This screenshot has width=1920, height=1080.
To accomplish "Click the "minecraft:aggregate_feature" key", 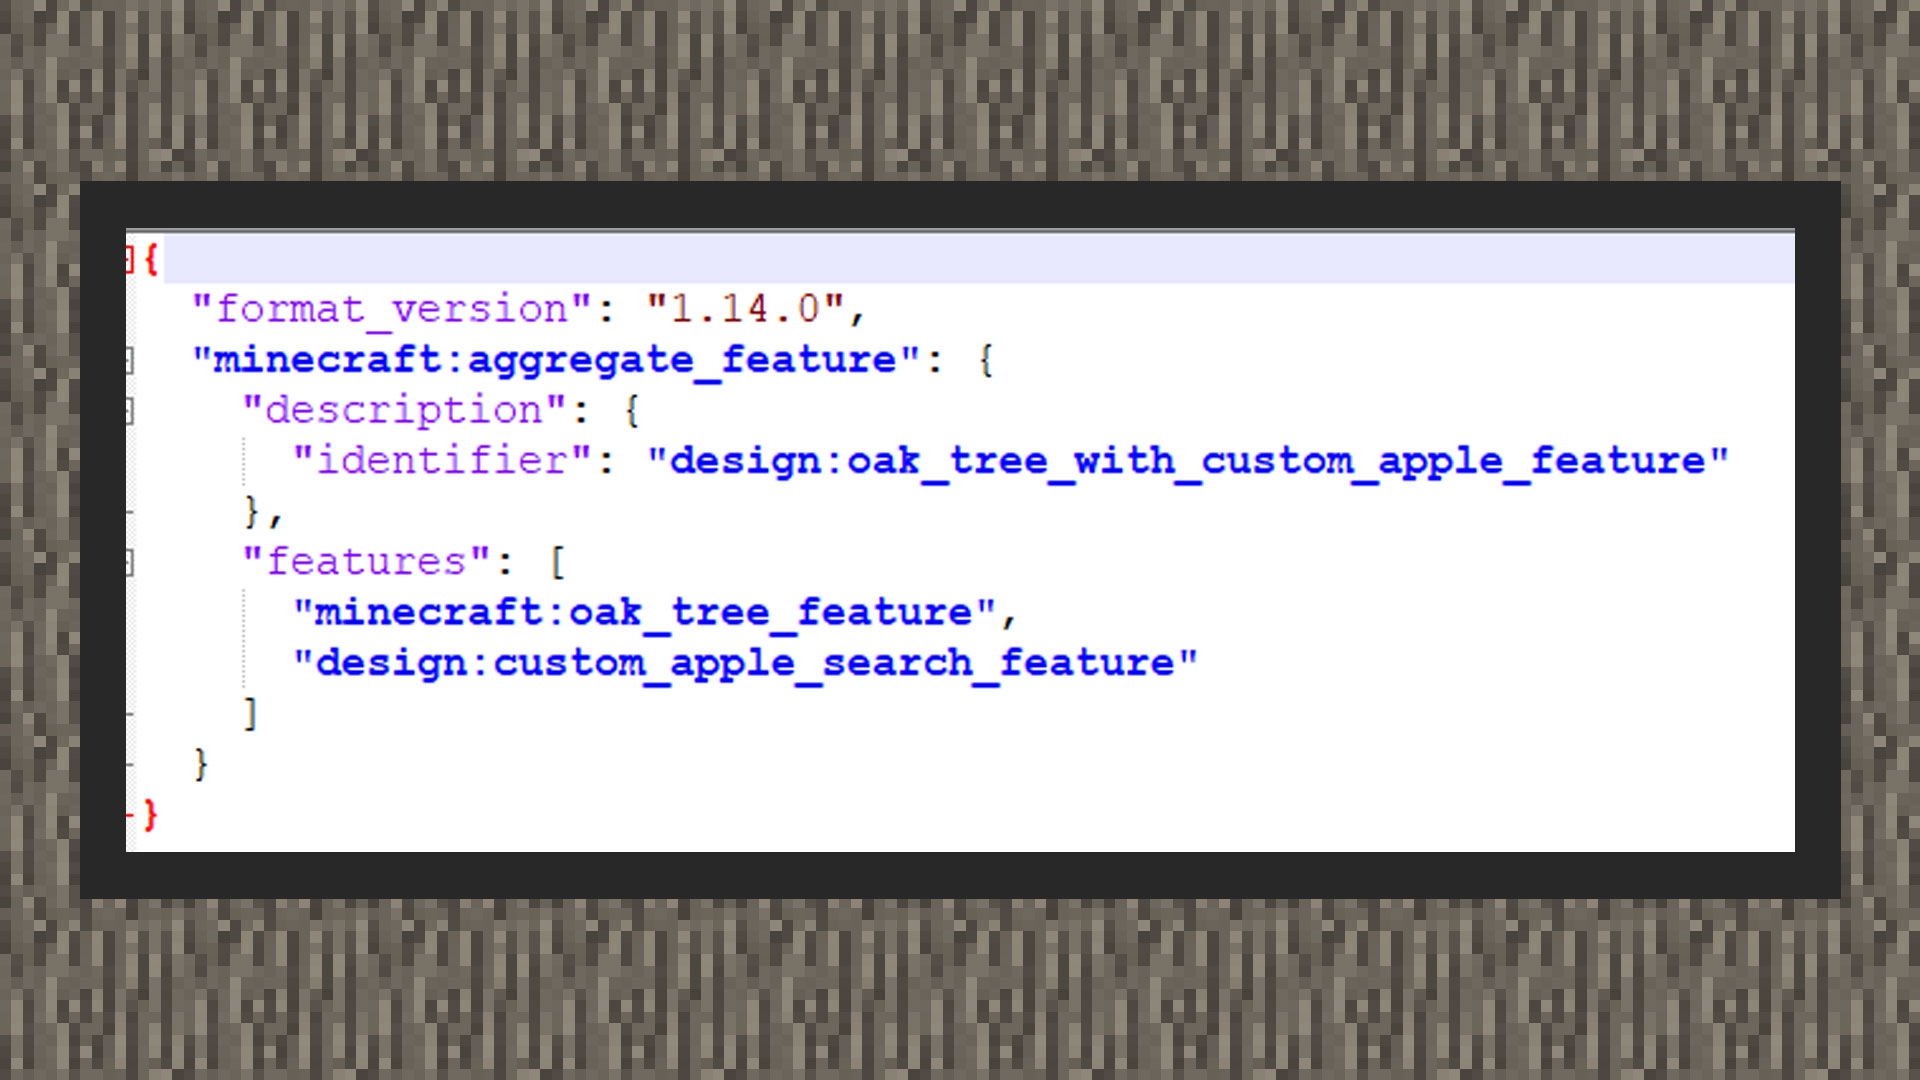I will [x=555, y=360].
